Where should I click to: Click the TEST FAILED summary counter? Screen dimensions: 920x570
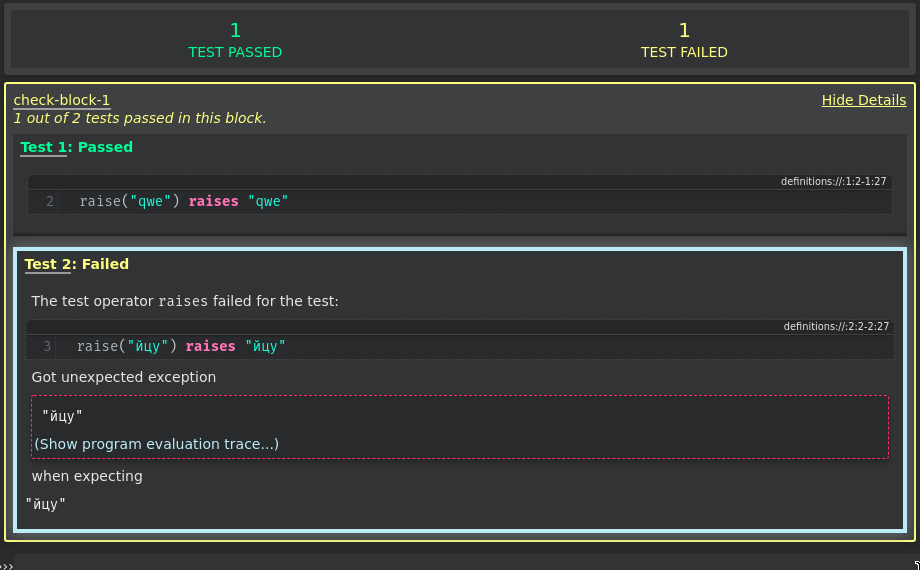(684, 40)
